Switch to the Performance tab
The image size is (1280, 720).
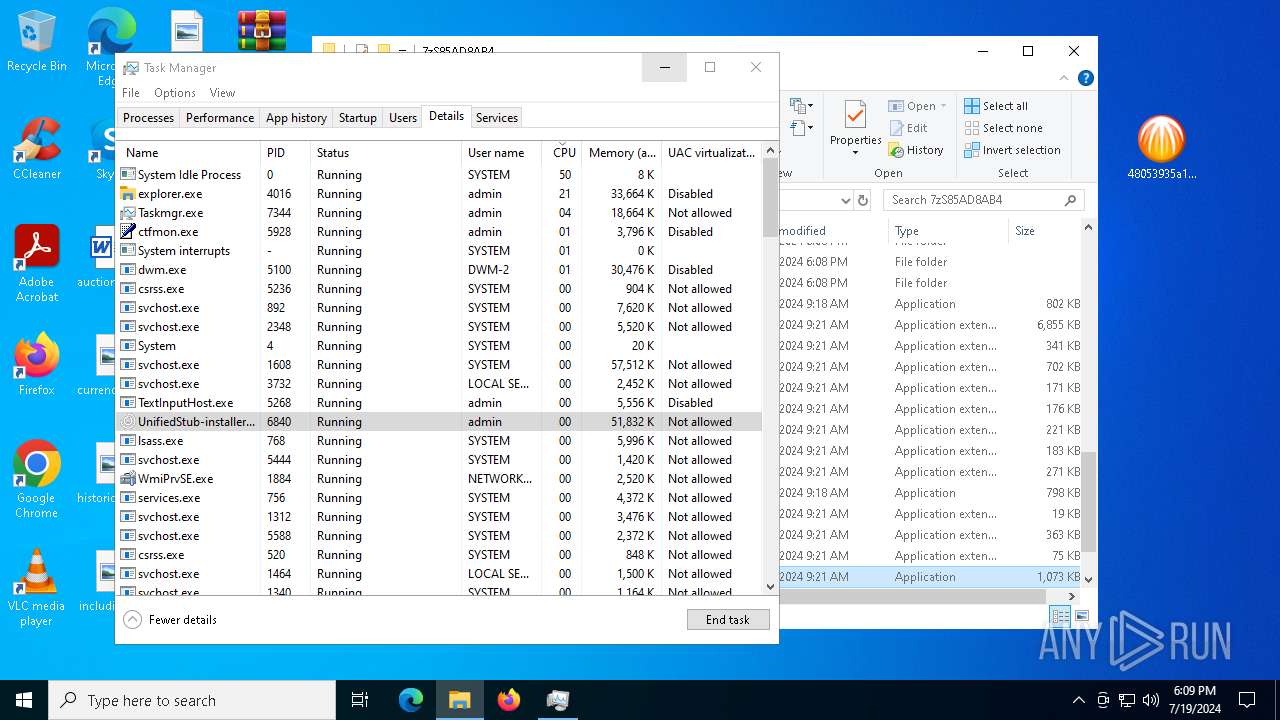click(x=220, y=118)
